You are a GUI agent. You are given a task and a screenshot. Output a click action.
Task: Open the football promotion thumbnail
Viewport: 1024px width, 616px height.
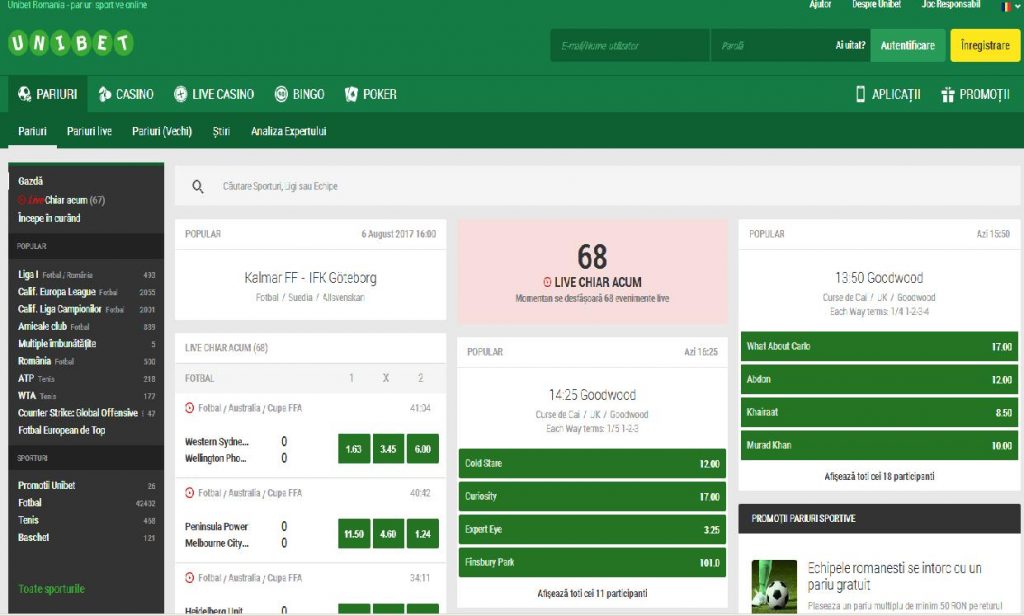point(774,586)
